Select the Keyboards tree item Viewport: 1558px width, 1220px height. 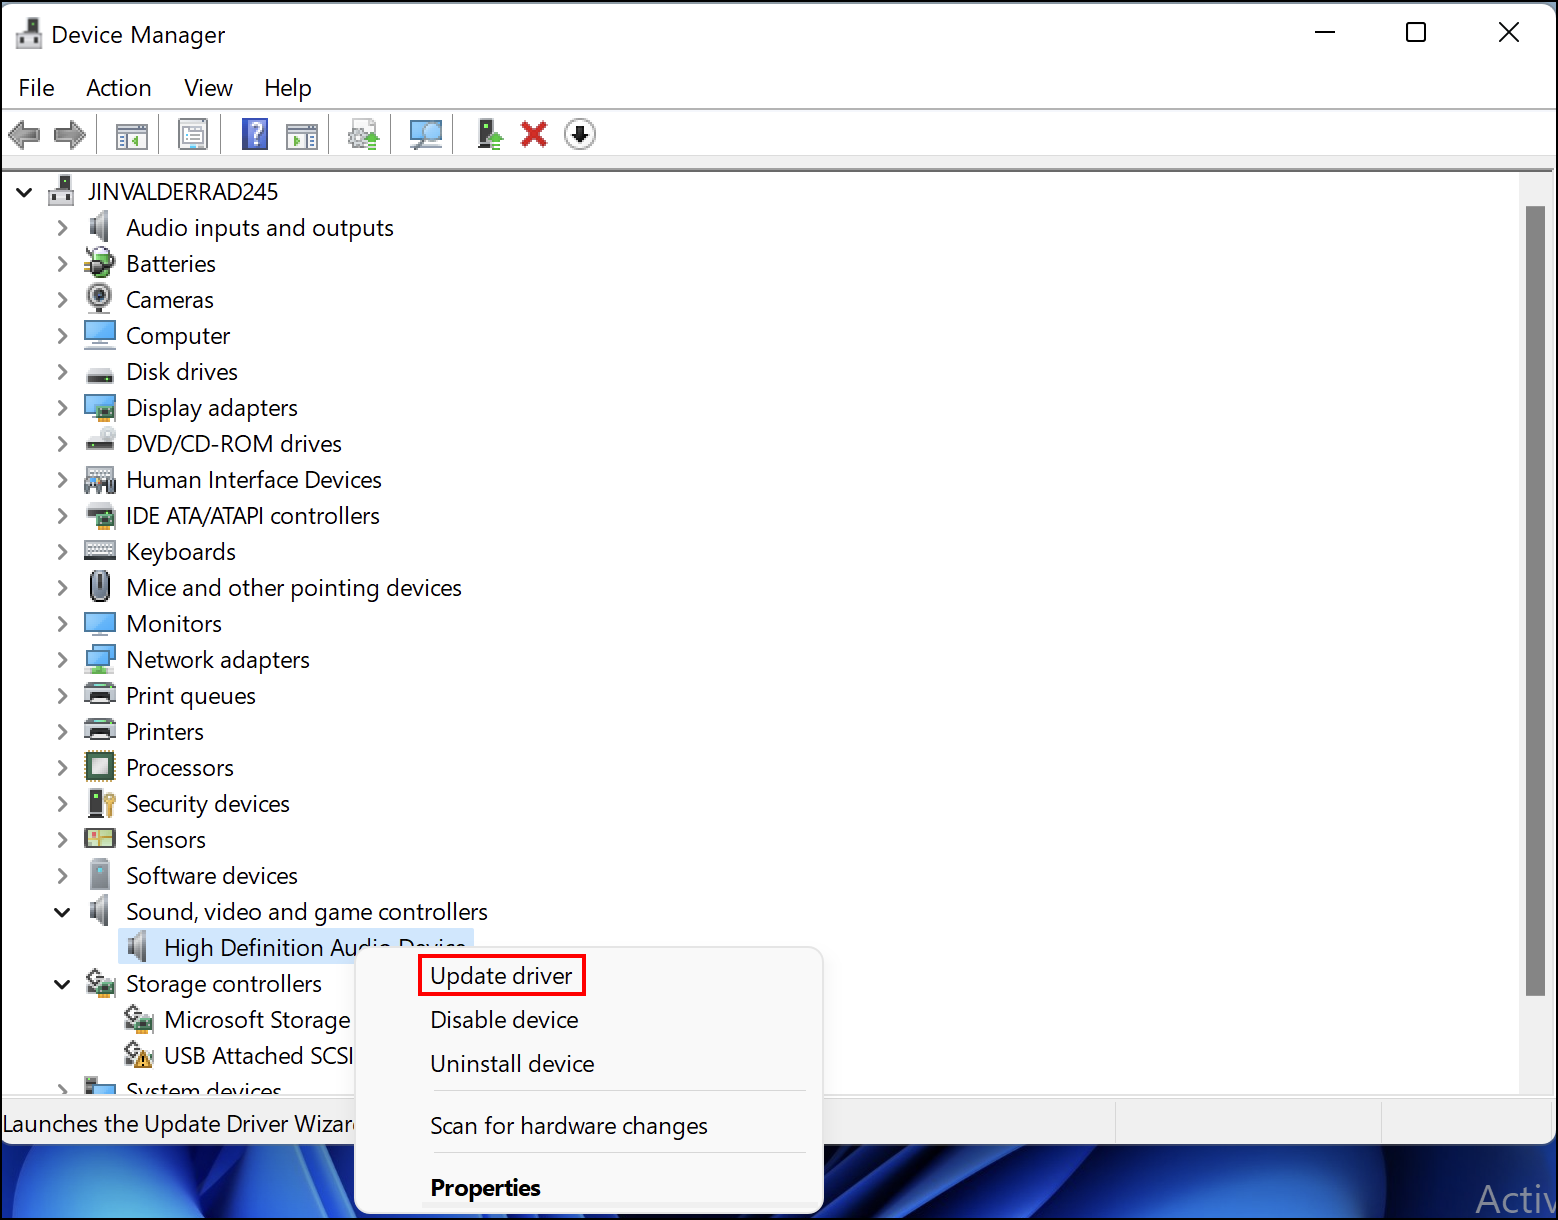click(x=181, y=552)
